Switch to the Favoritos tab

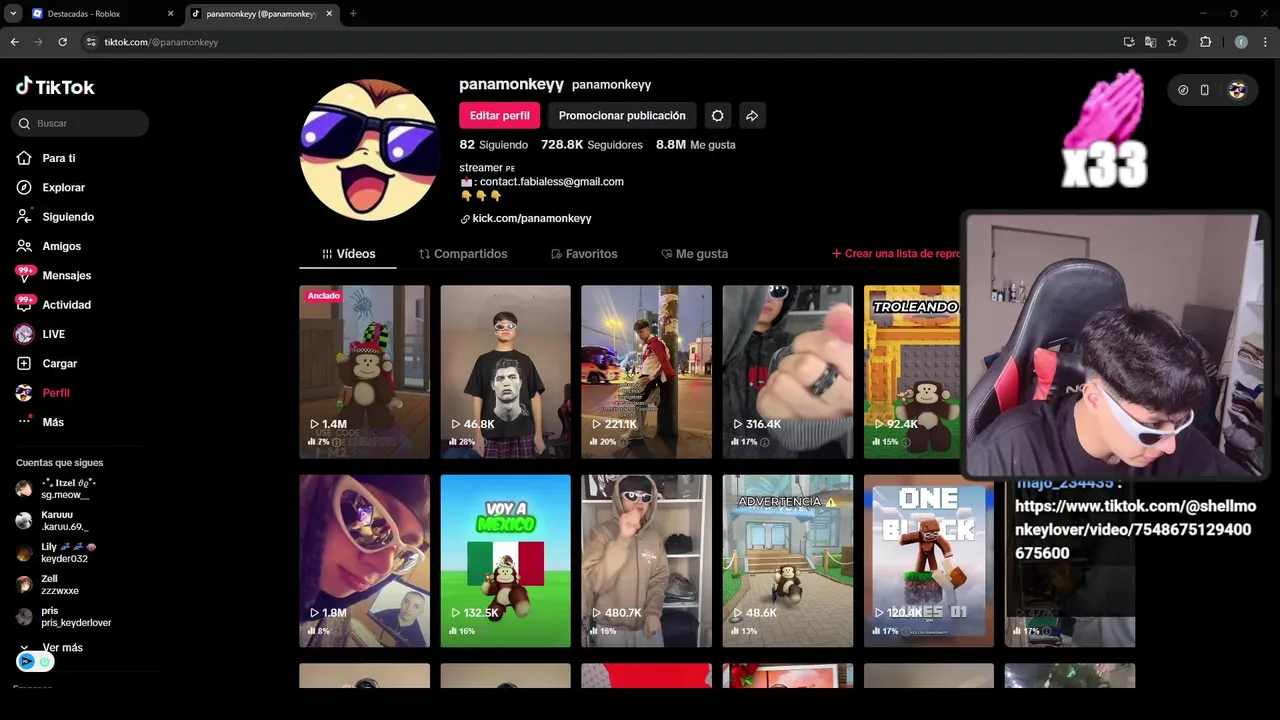pyautogui.click(x=584, y=254)
